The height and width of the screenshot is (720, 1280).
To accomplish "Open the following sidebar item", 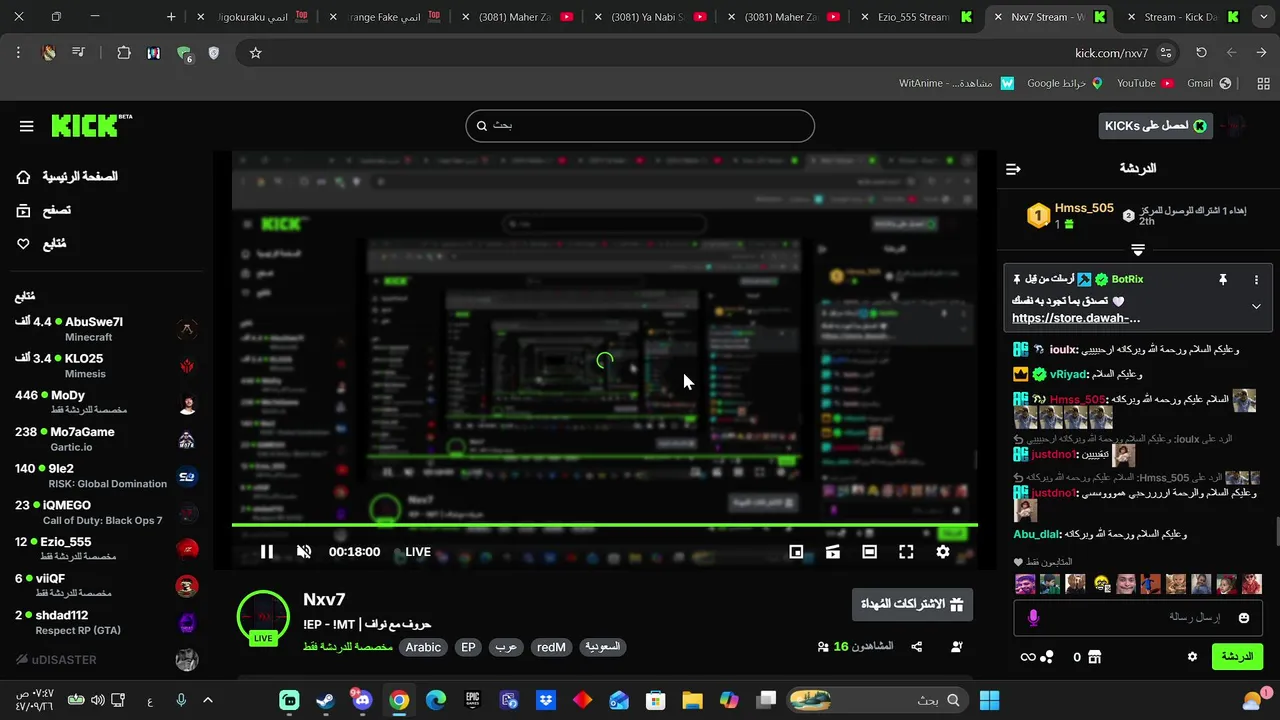I will click(41, 244).
